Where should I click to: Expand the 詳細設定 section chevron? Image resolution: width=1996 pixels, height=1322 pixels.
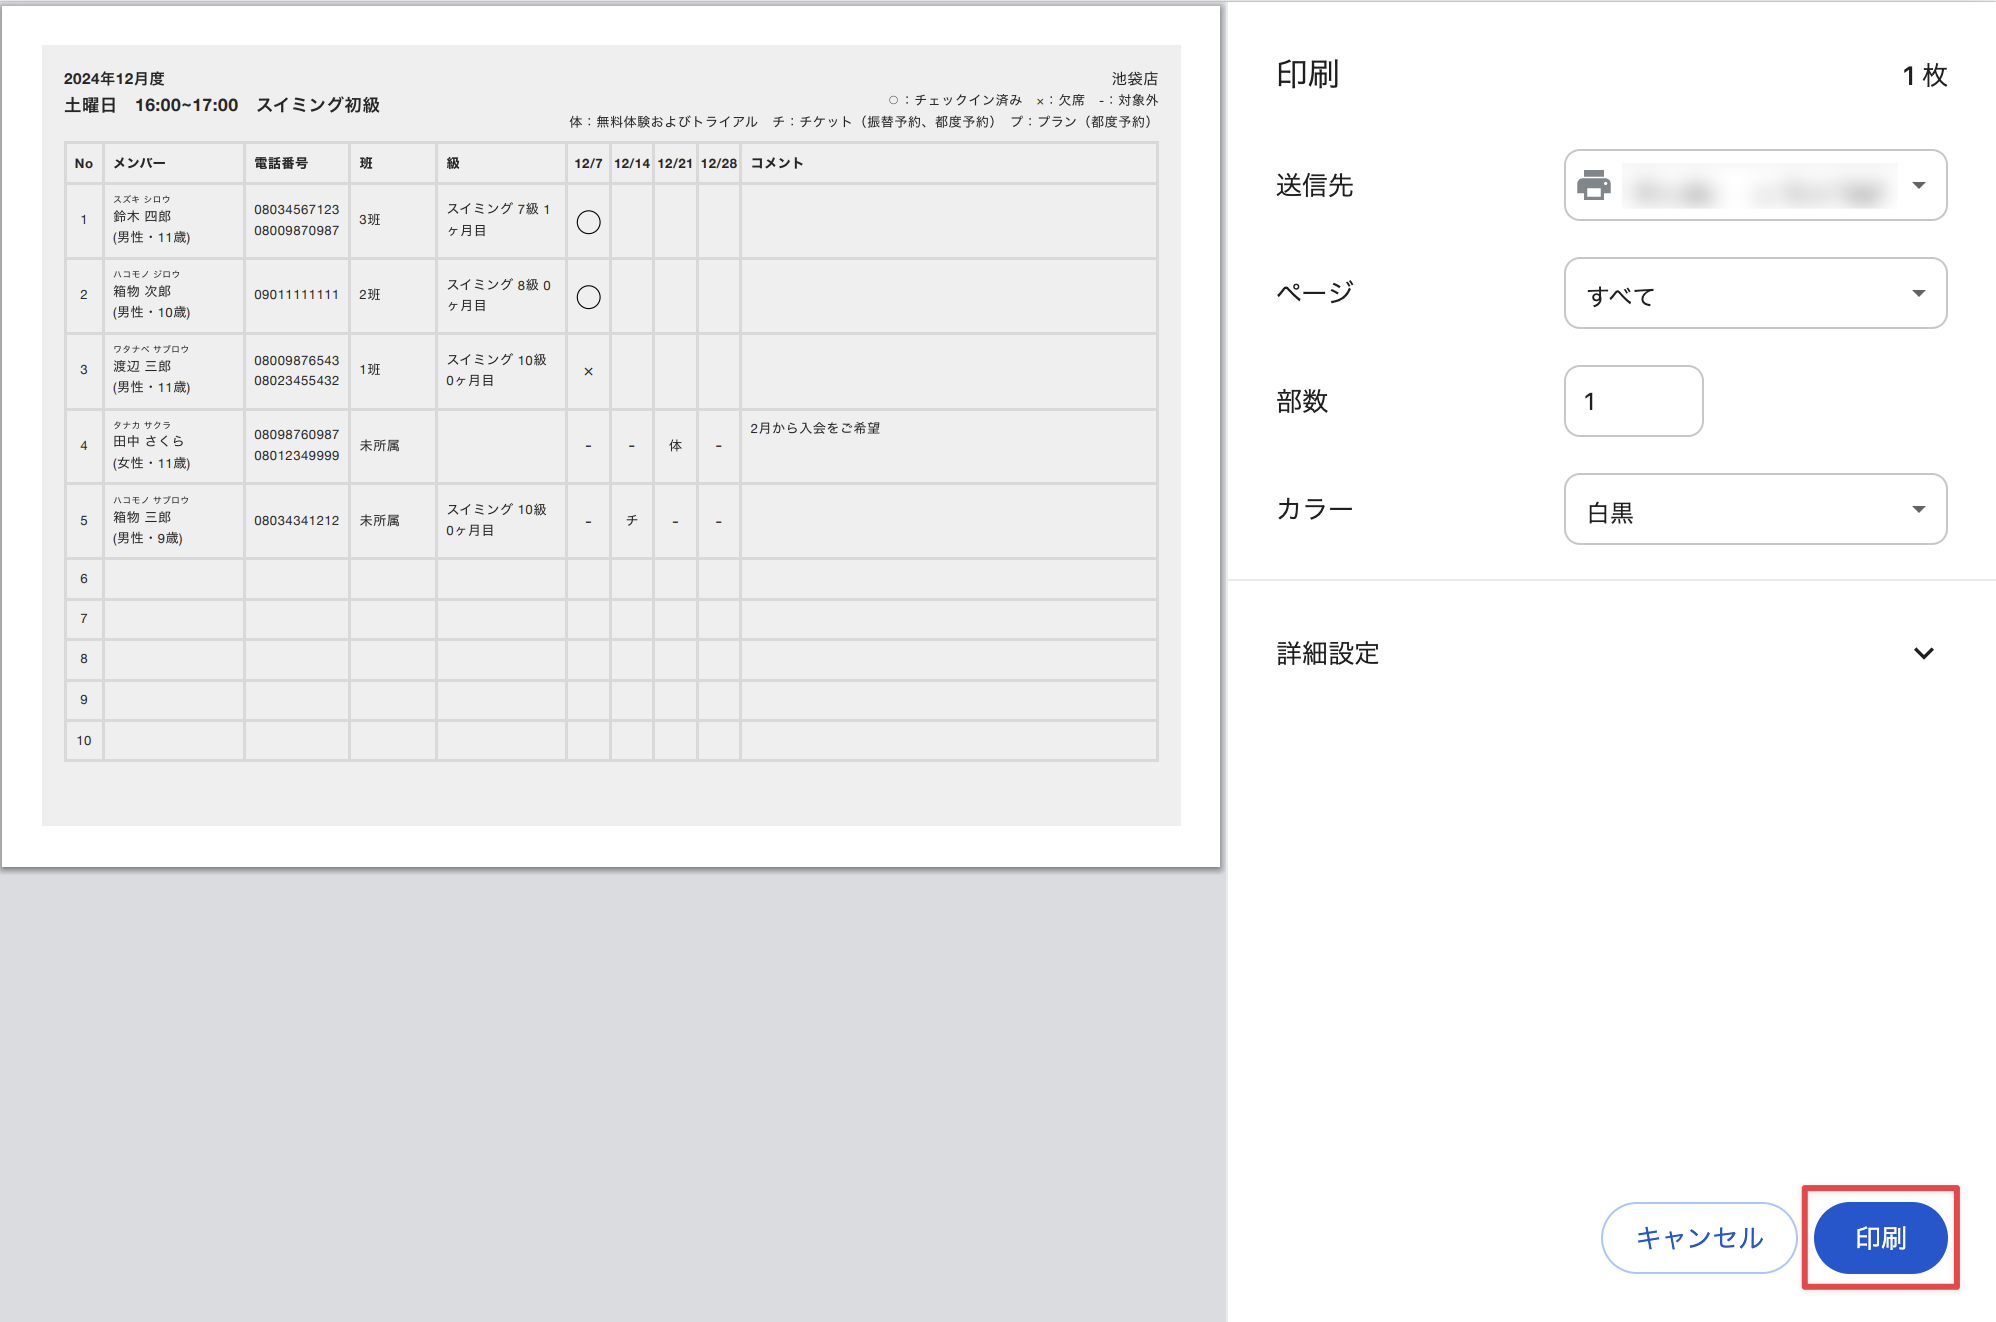(x=1923, y=653)
